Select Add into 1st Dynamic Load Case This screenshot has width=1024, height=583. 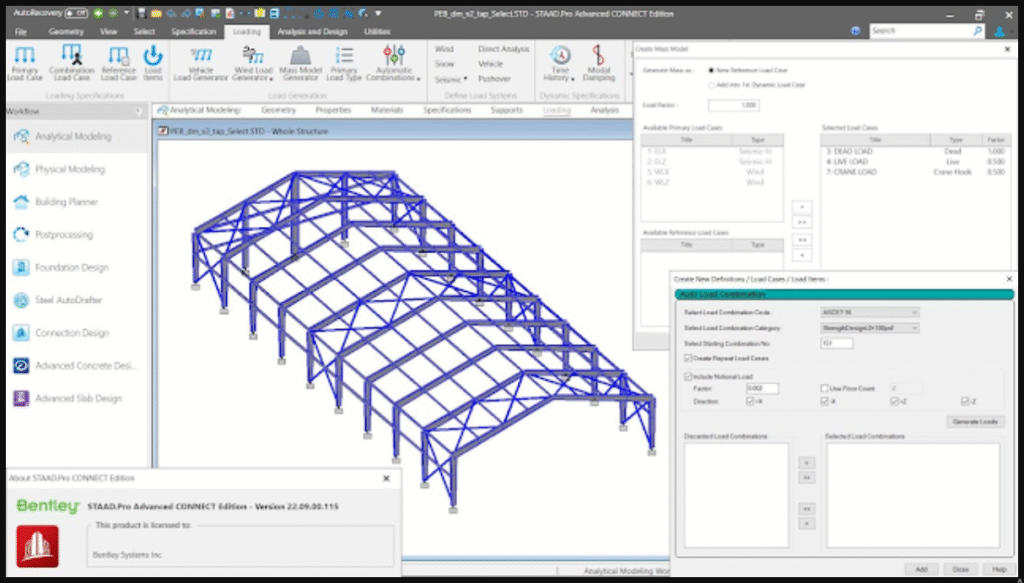(x=711, y=85)
